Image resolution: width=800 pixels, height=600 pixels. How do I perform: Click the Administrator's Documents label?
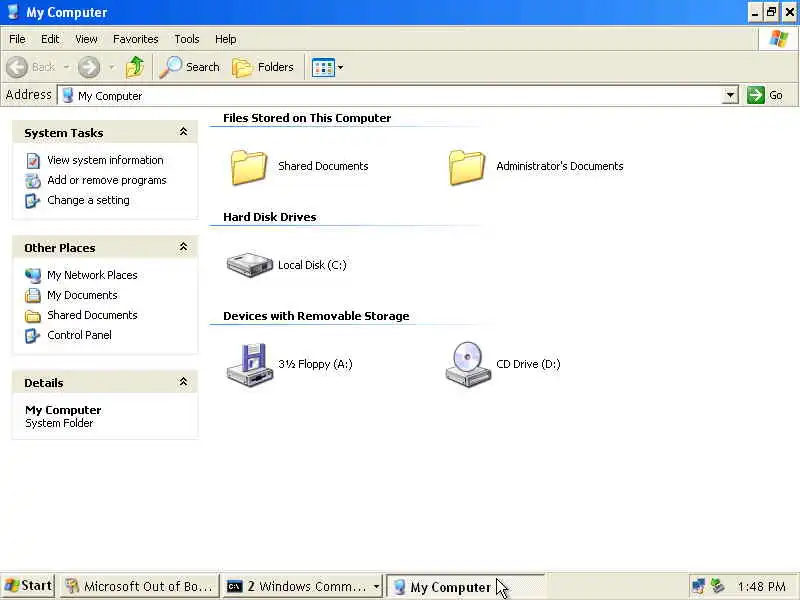pos(560,166)
